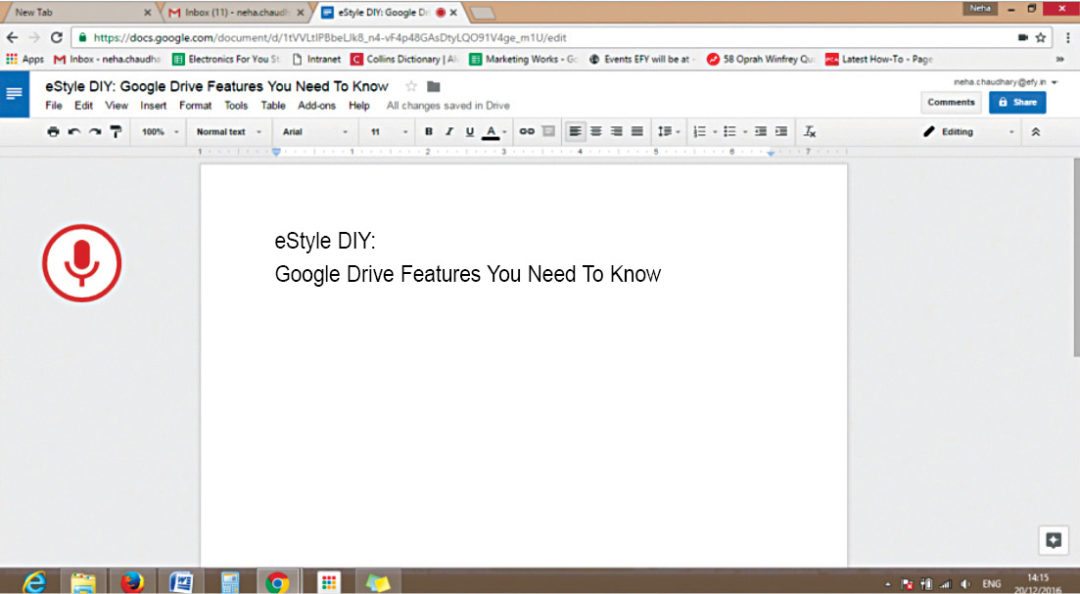Click the clear formatting icon
This screenshot has width=1080, height=594.
tap(810, 132)
